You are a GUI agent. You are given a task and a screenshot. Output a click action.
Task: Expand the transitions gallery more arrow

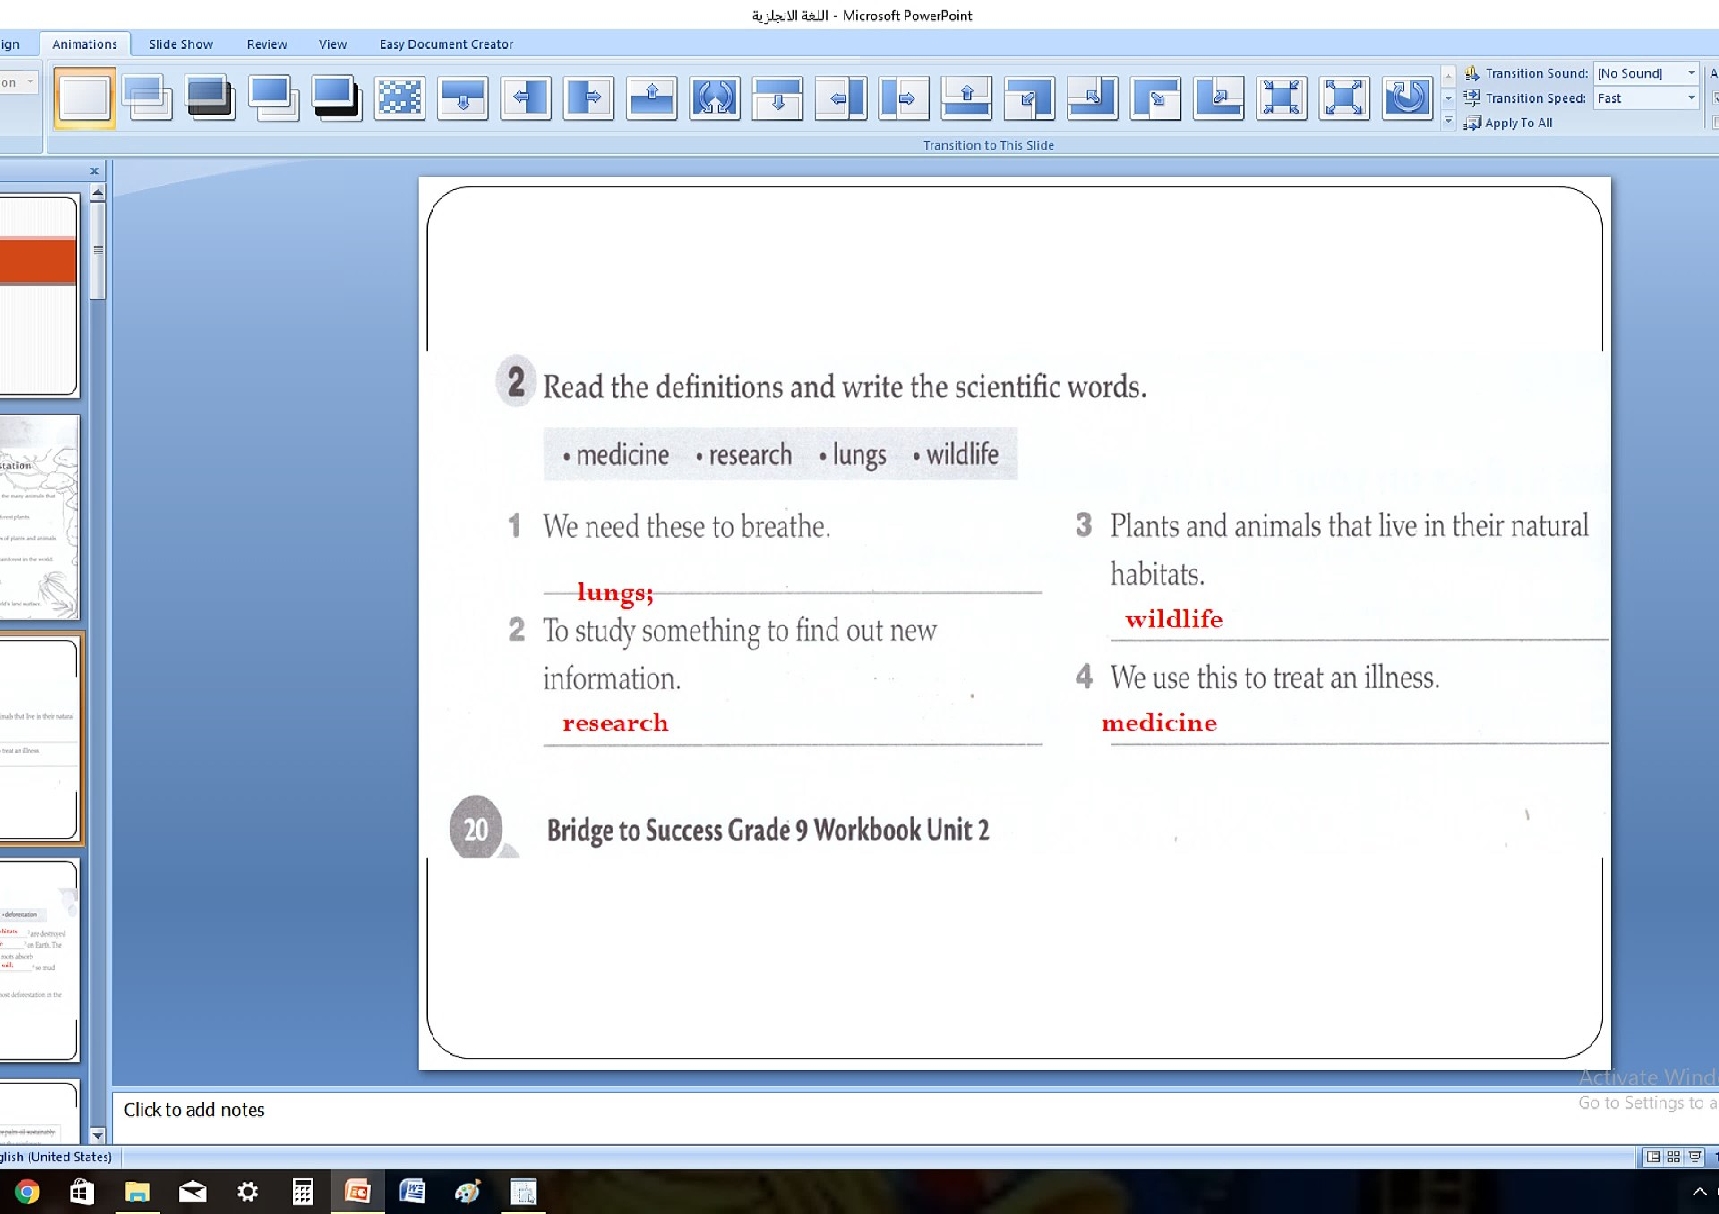(x=1448, y=122)
